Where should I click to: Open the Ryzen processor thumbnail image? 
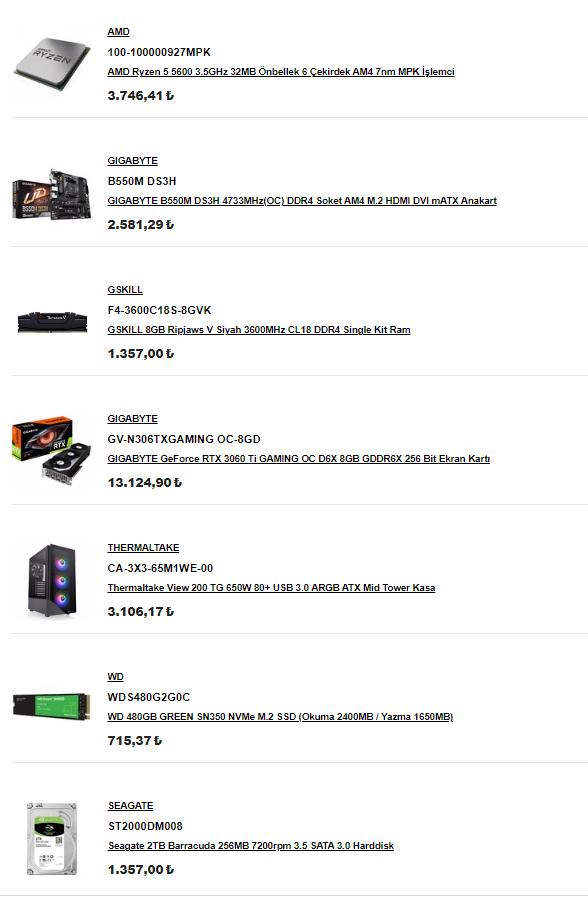pyautogui.click(x=52, y=64)
